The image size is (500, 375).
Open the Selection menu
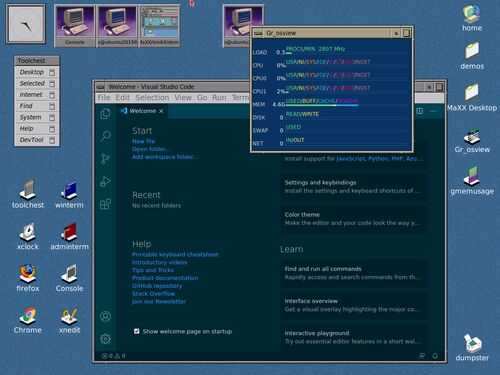[152, 98]
